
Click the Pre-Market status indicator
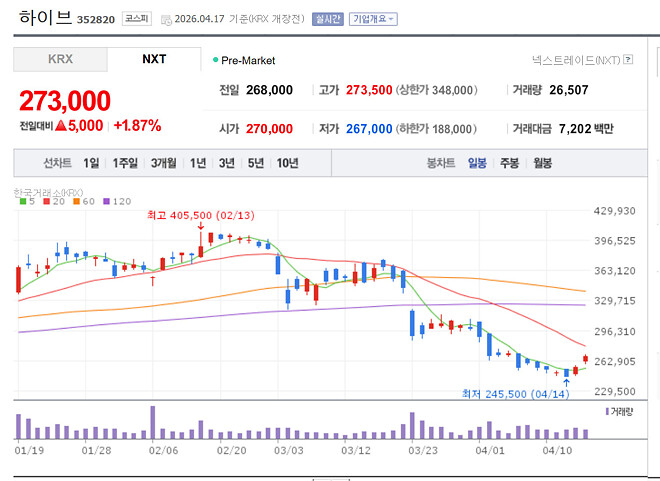[x=244, y=61]
